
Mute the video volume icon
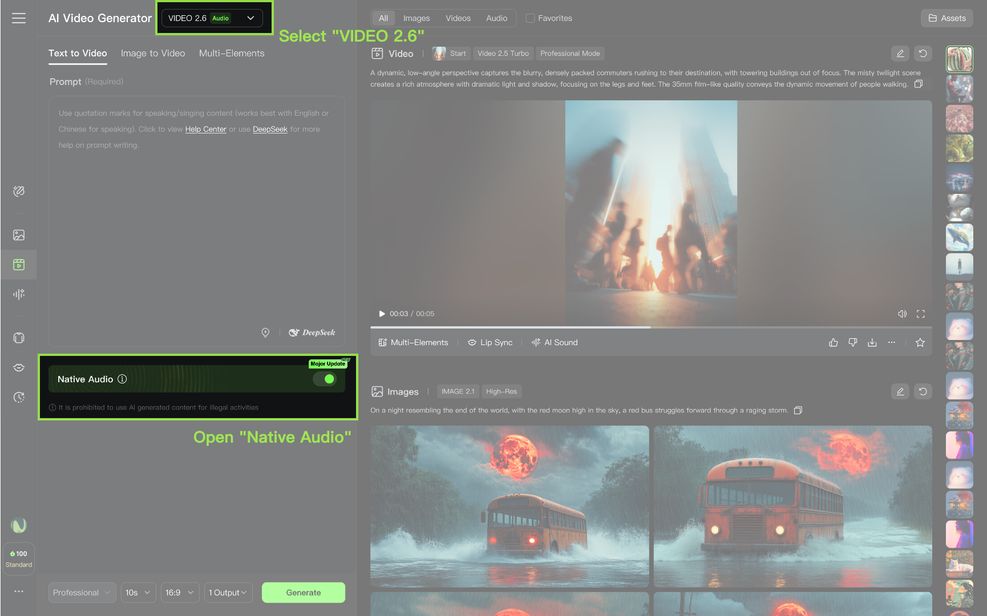click(901, 314)
